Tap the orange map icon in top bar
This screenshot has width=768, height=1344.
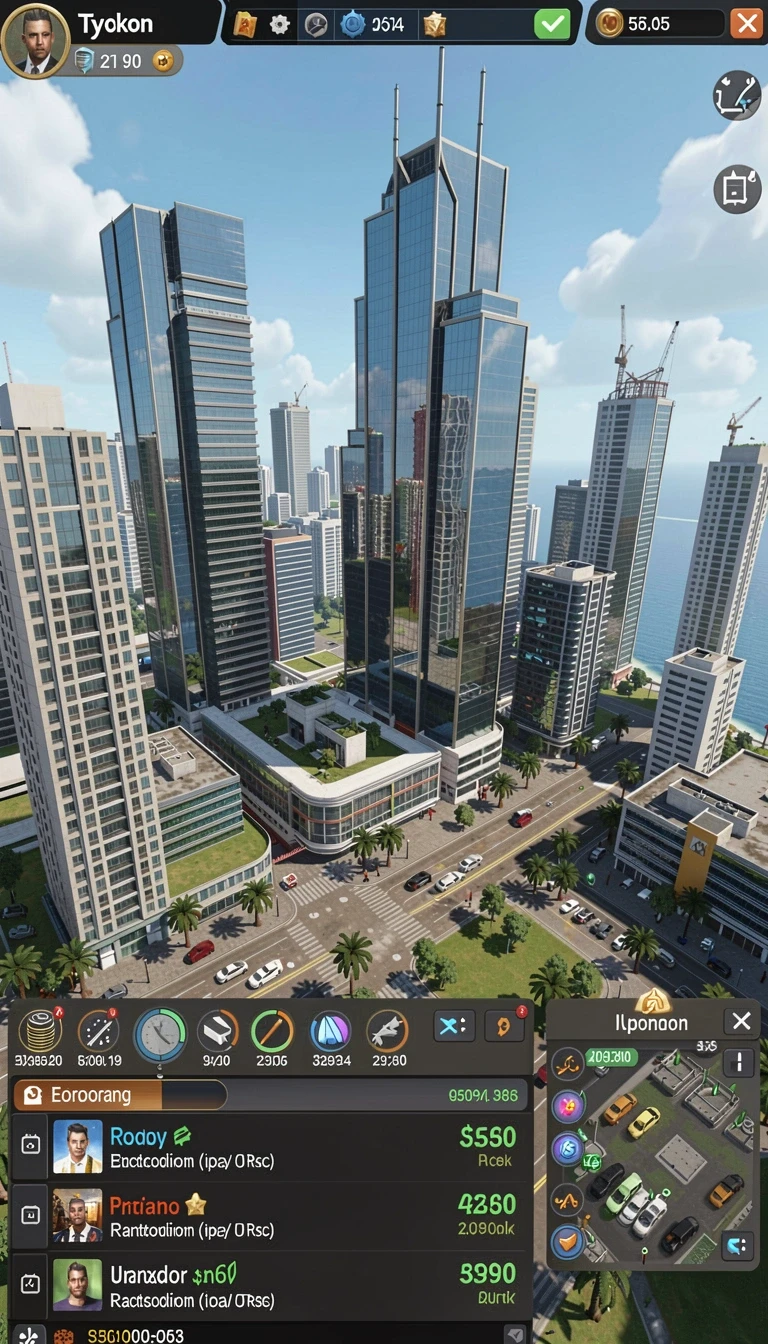(x=245, y=24)
